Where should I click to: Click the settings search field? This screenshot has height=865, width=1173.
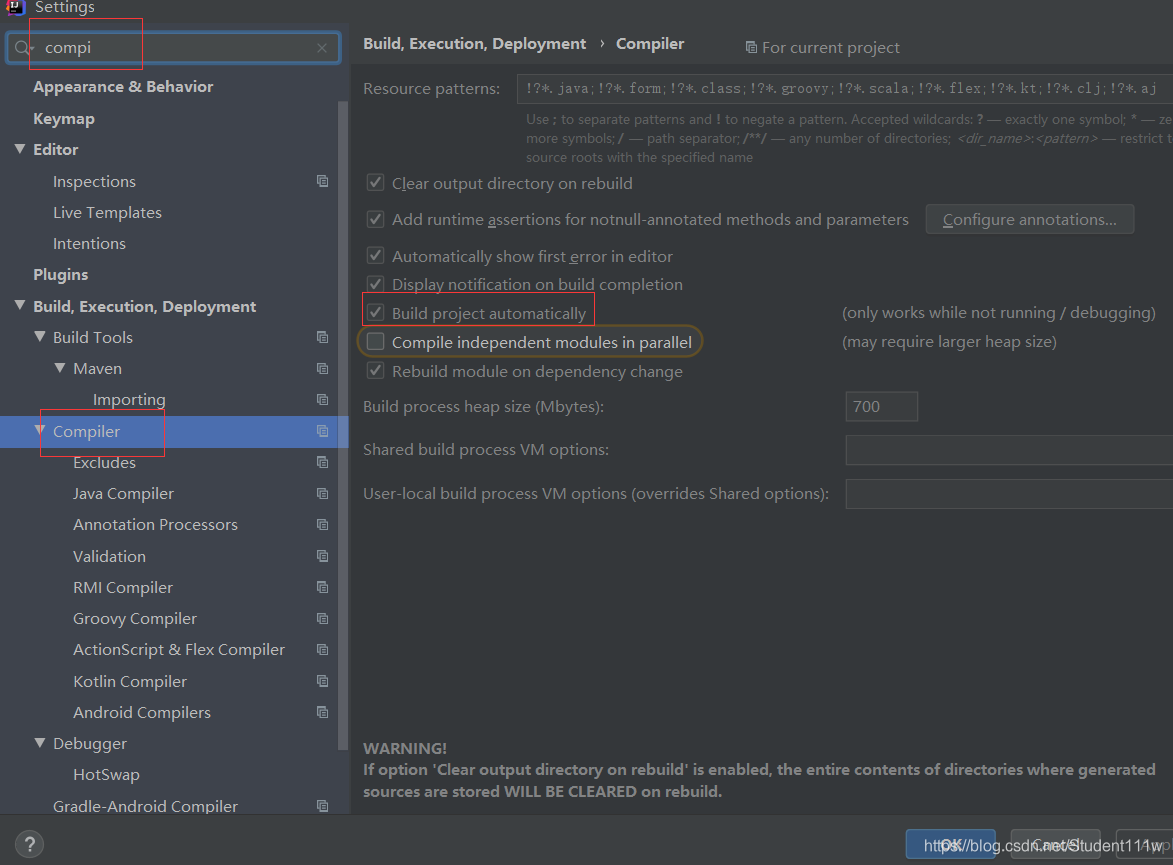click(174, 48)
